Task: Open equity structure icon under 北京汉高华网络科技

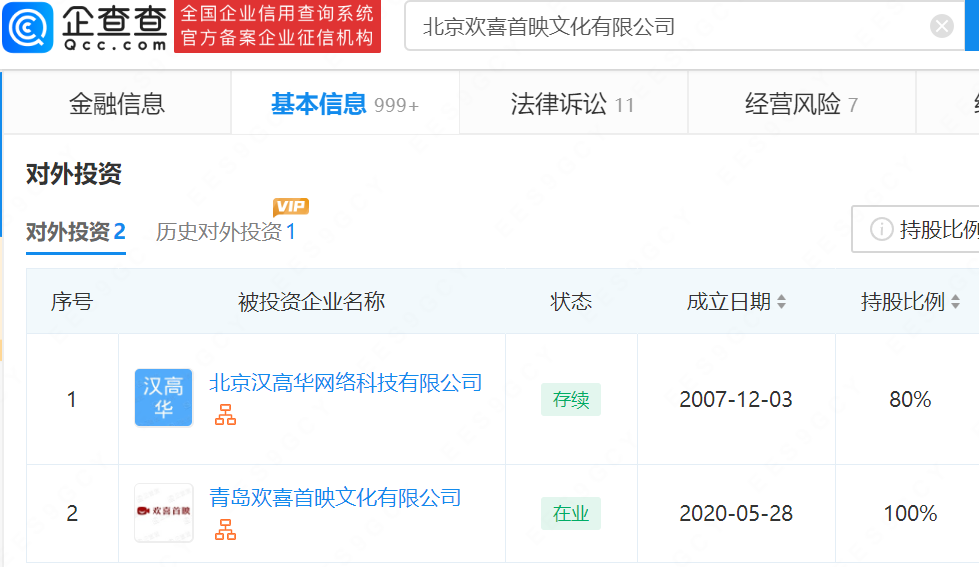Action: point(225,415)
